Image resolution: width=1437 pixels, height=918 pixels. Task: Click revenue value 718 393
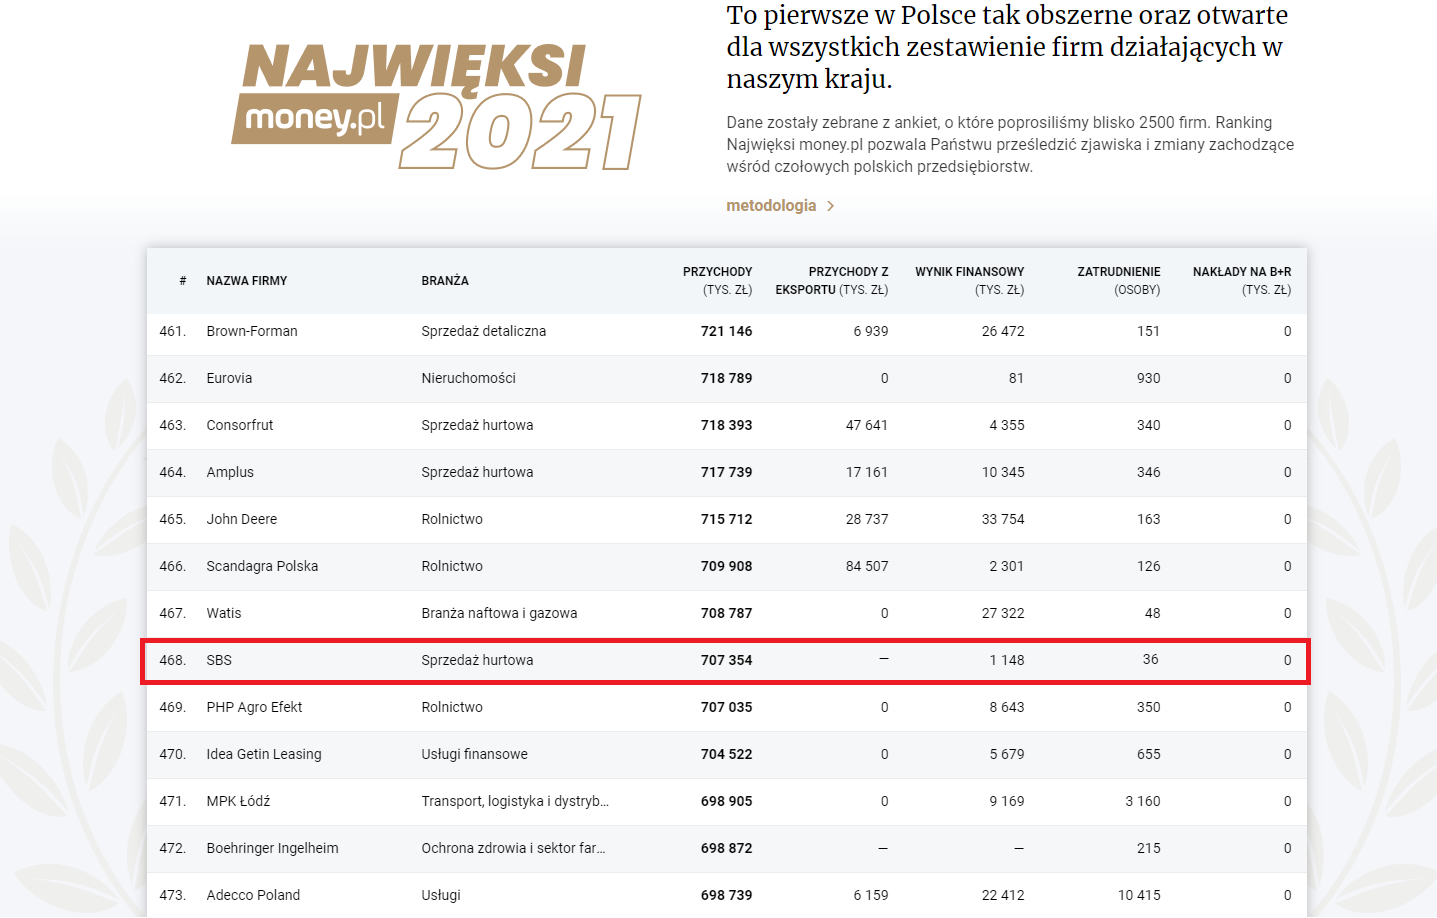726,425
